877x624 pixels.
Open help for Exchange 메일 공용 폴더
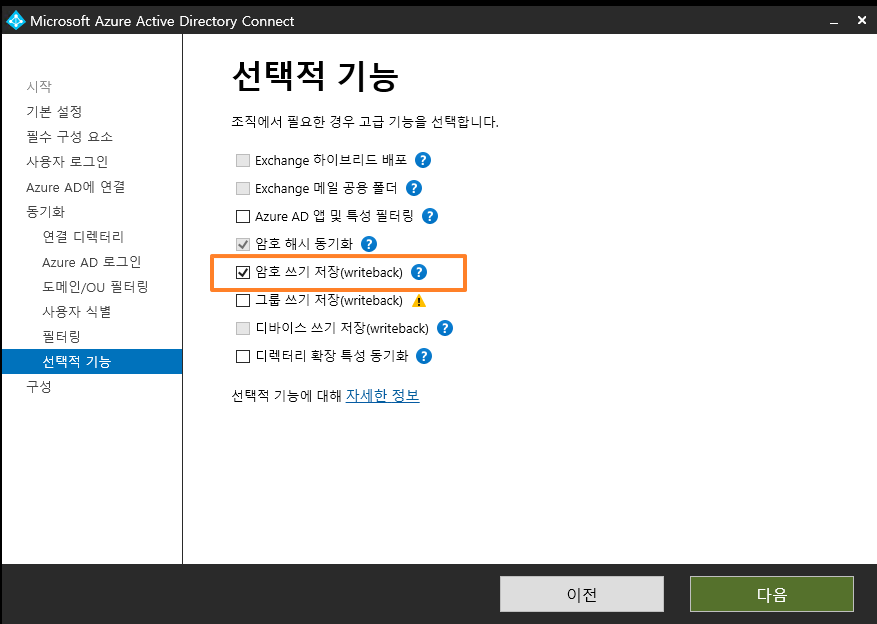point(413,188)
